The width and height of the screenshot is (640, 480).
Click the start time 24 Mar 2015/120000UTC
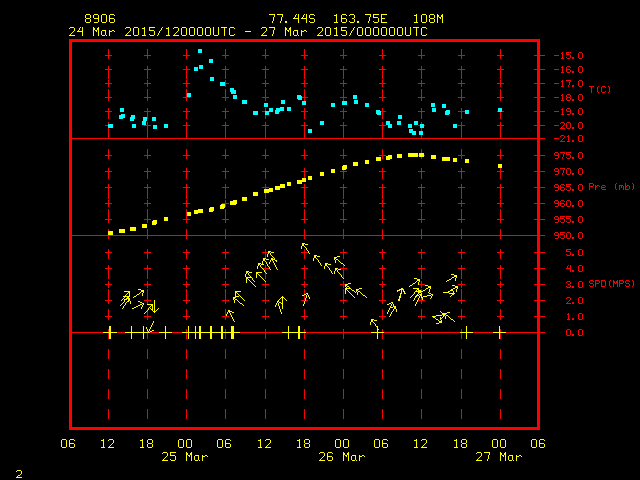point(153,31)
